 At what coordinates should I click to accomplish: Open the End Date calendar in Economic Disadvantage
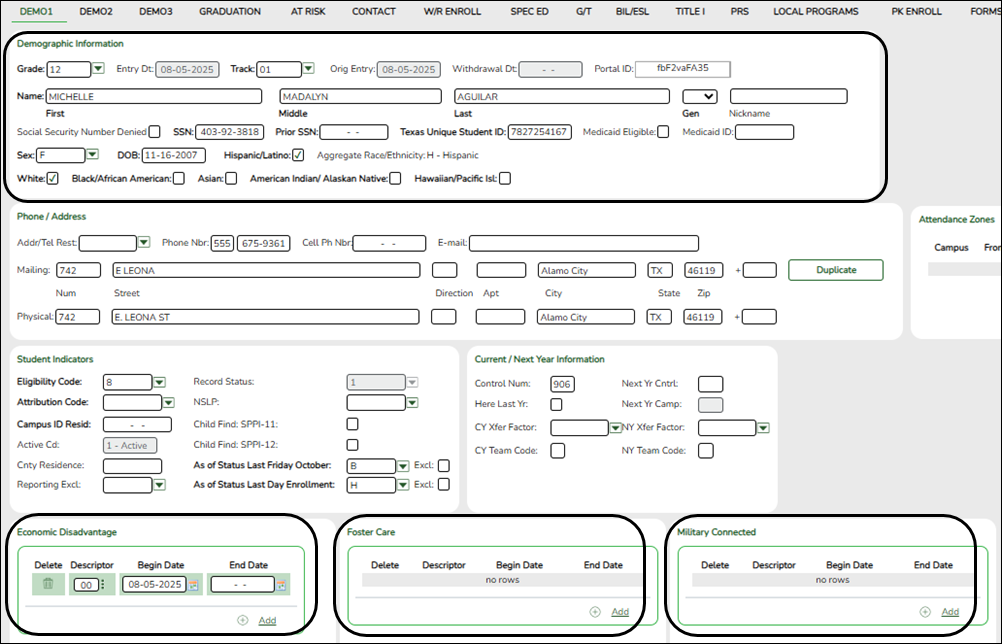click(x=281, y=584)
